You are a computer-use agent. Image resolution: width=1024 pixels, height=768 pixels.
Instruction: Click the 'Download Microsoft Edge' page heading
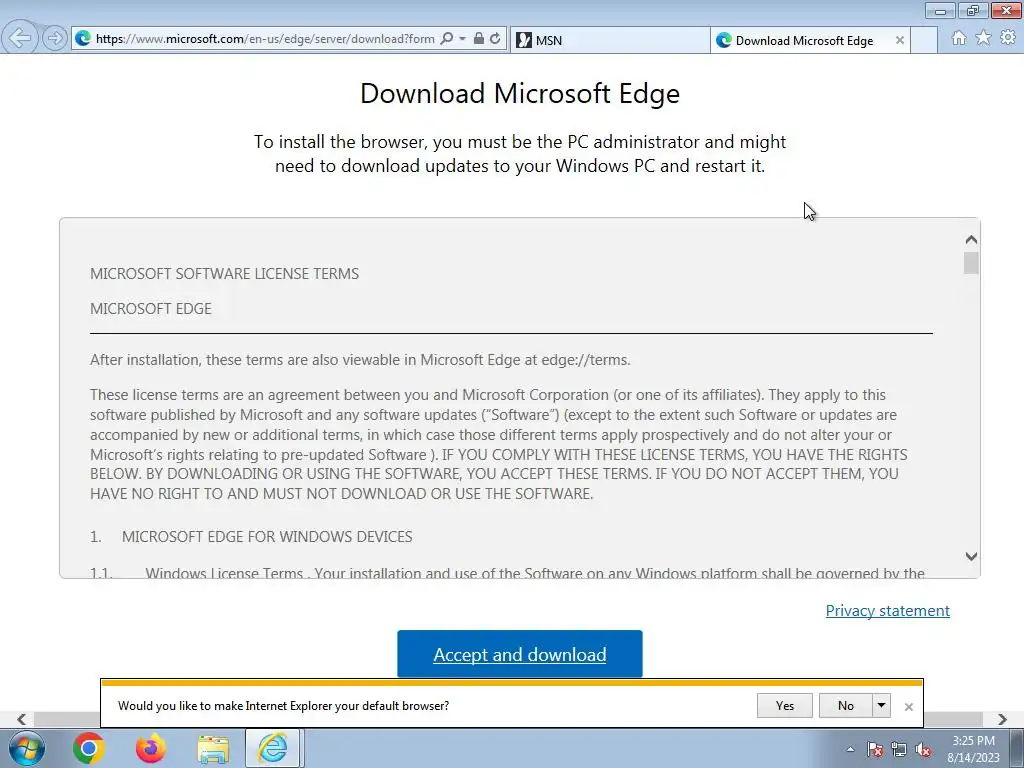520,93
